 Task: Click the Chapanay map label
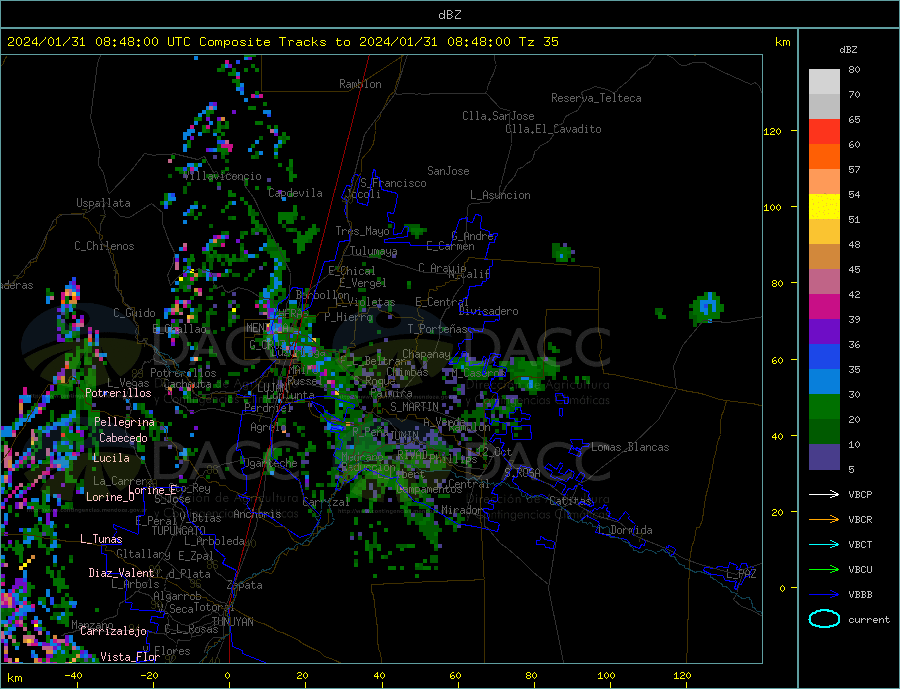pyautogui.click(x=426, y=354)
